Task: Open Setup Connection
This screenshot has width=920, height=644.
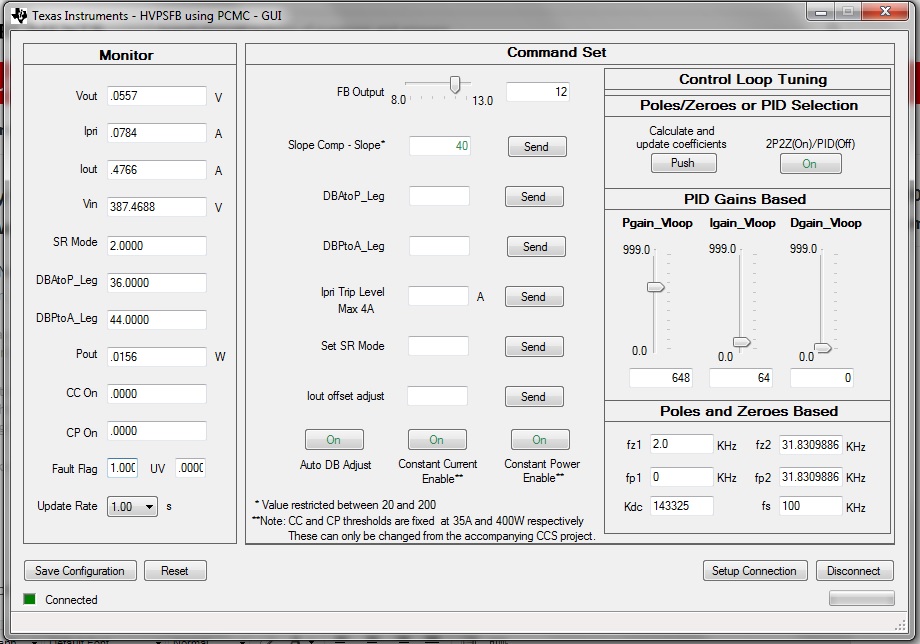Action: (755, 570)
